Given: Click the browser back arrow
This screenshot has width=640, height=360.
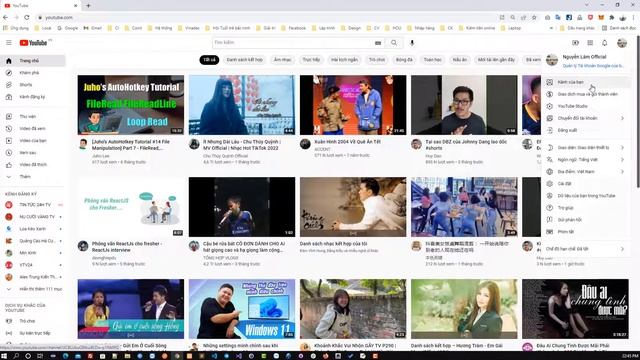Looking at the screenshot, I should click(x=5, y=17).
